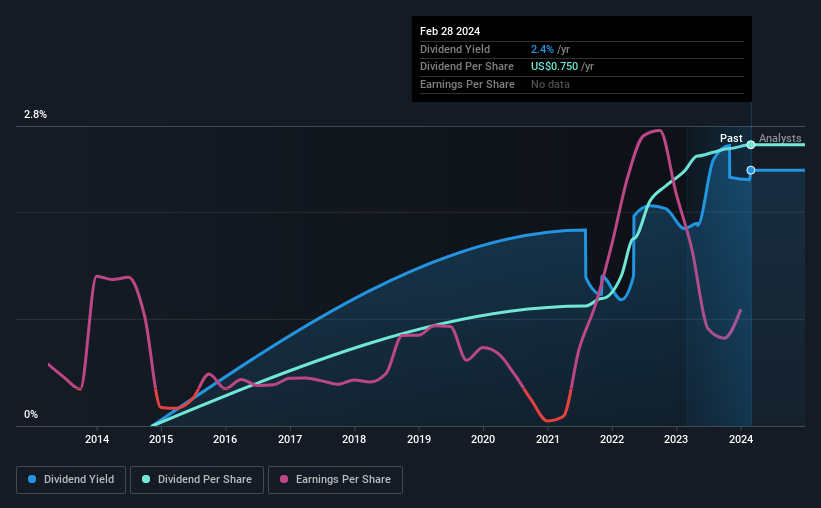Click the pink Earnings Per Share legend dot
Screen dimensions: 821x508
(284, 479)
